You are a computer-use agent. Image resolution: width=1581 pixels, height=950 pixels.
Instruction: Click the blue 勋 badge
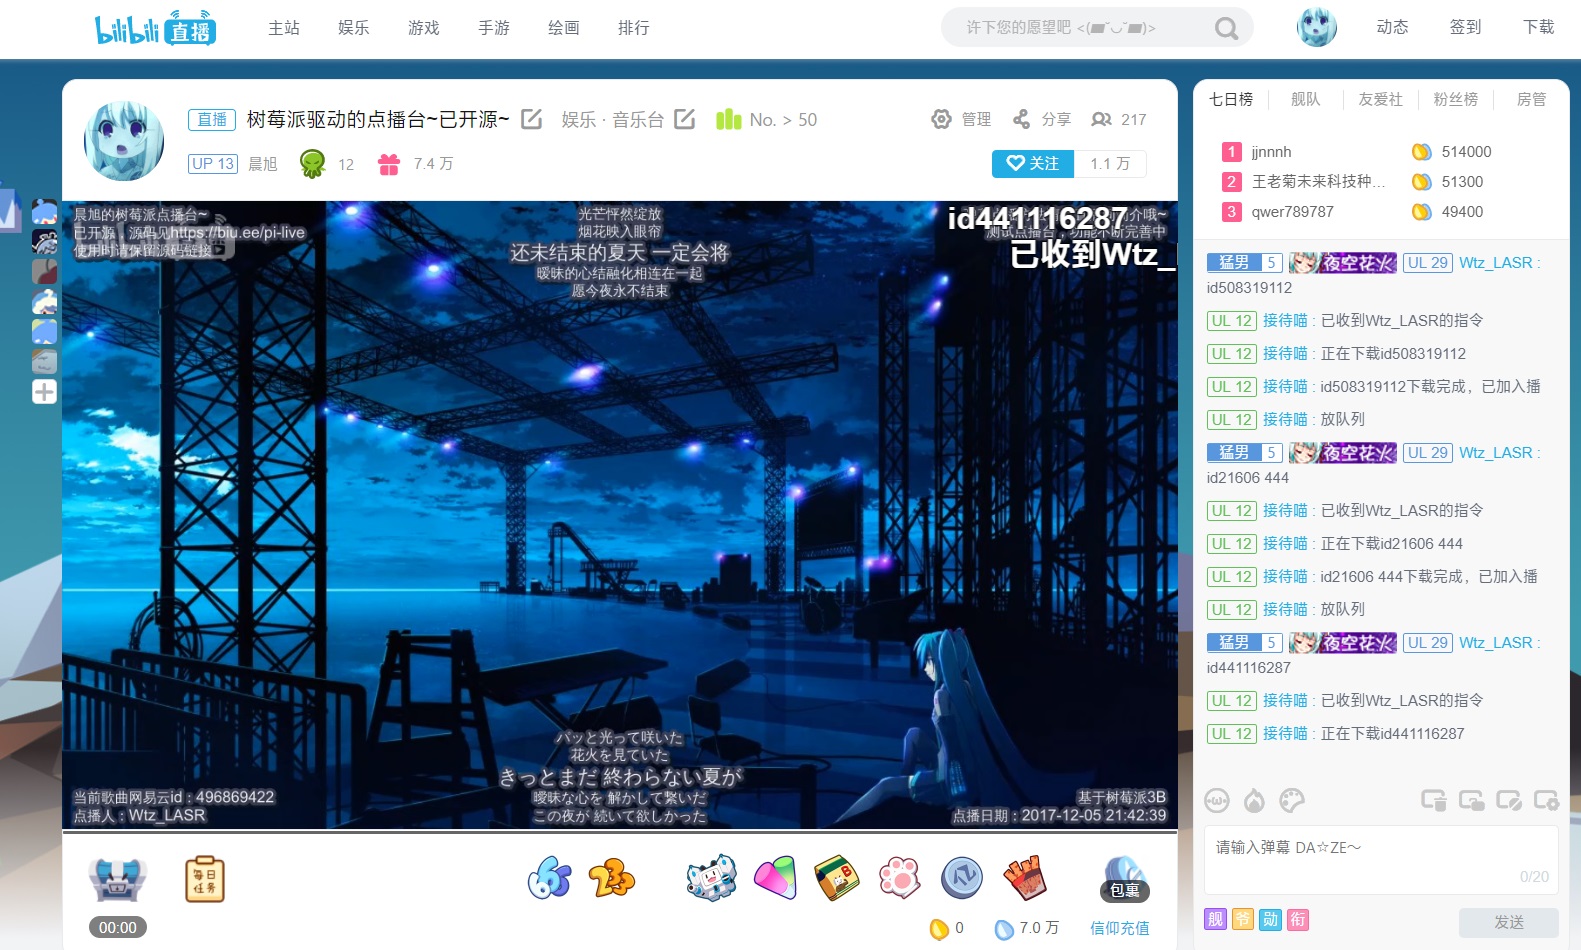pyautogui.click(x=1270, y=919)
